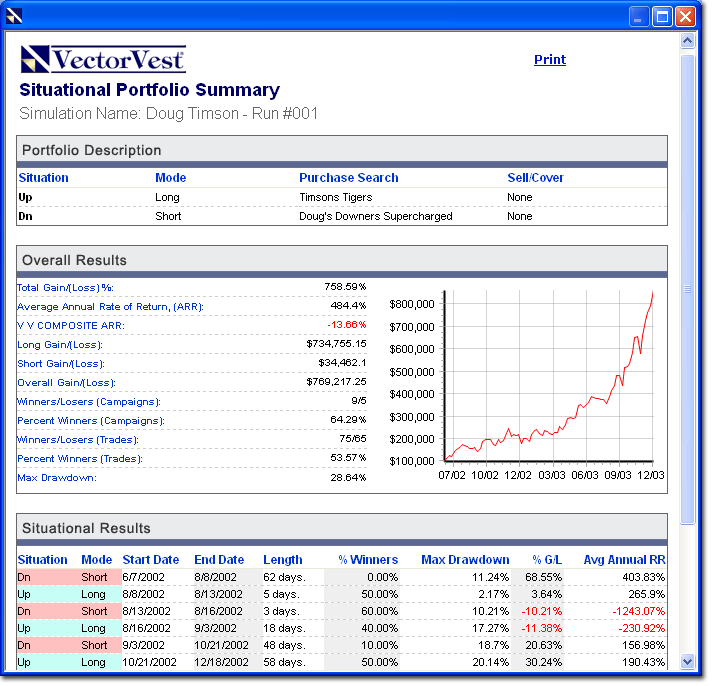Click the scroll up arrow
This screenshot has width=712, height=686.
click(x=687, y=42)
